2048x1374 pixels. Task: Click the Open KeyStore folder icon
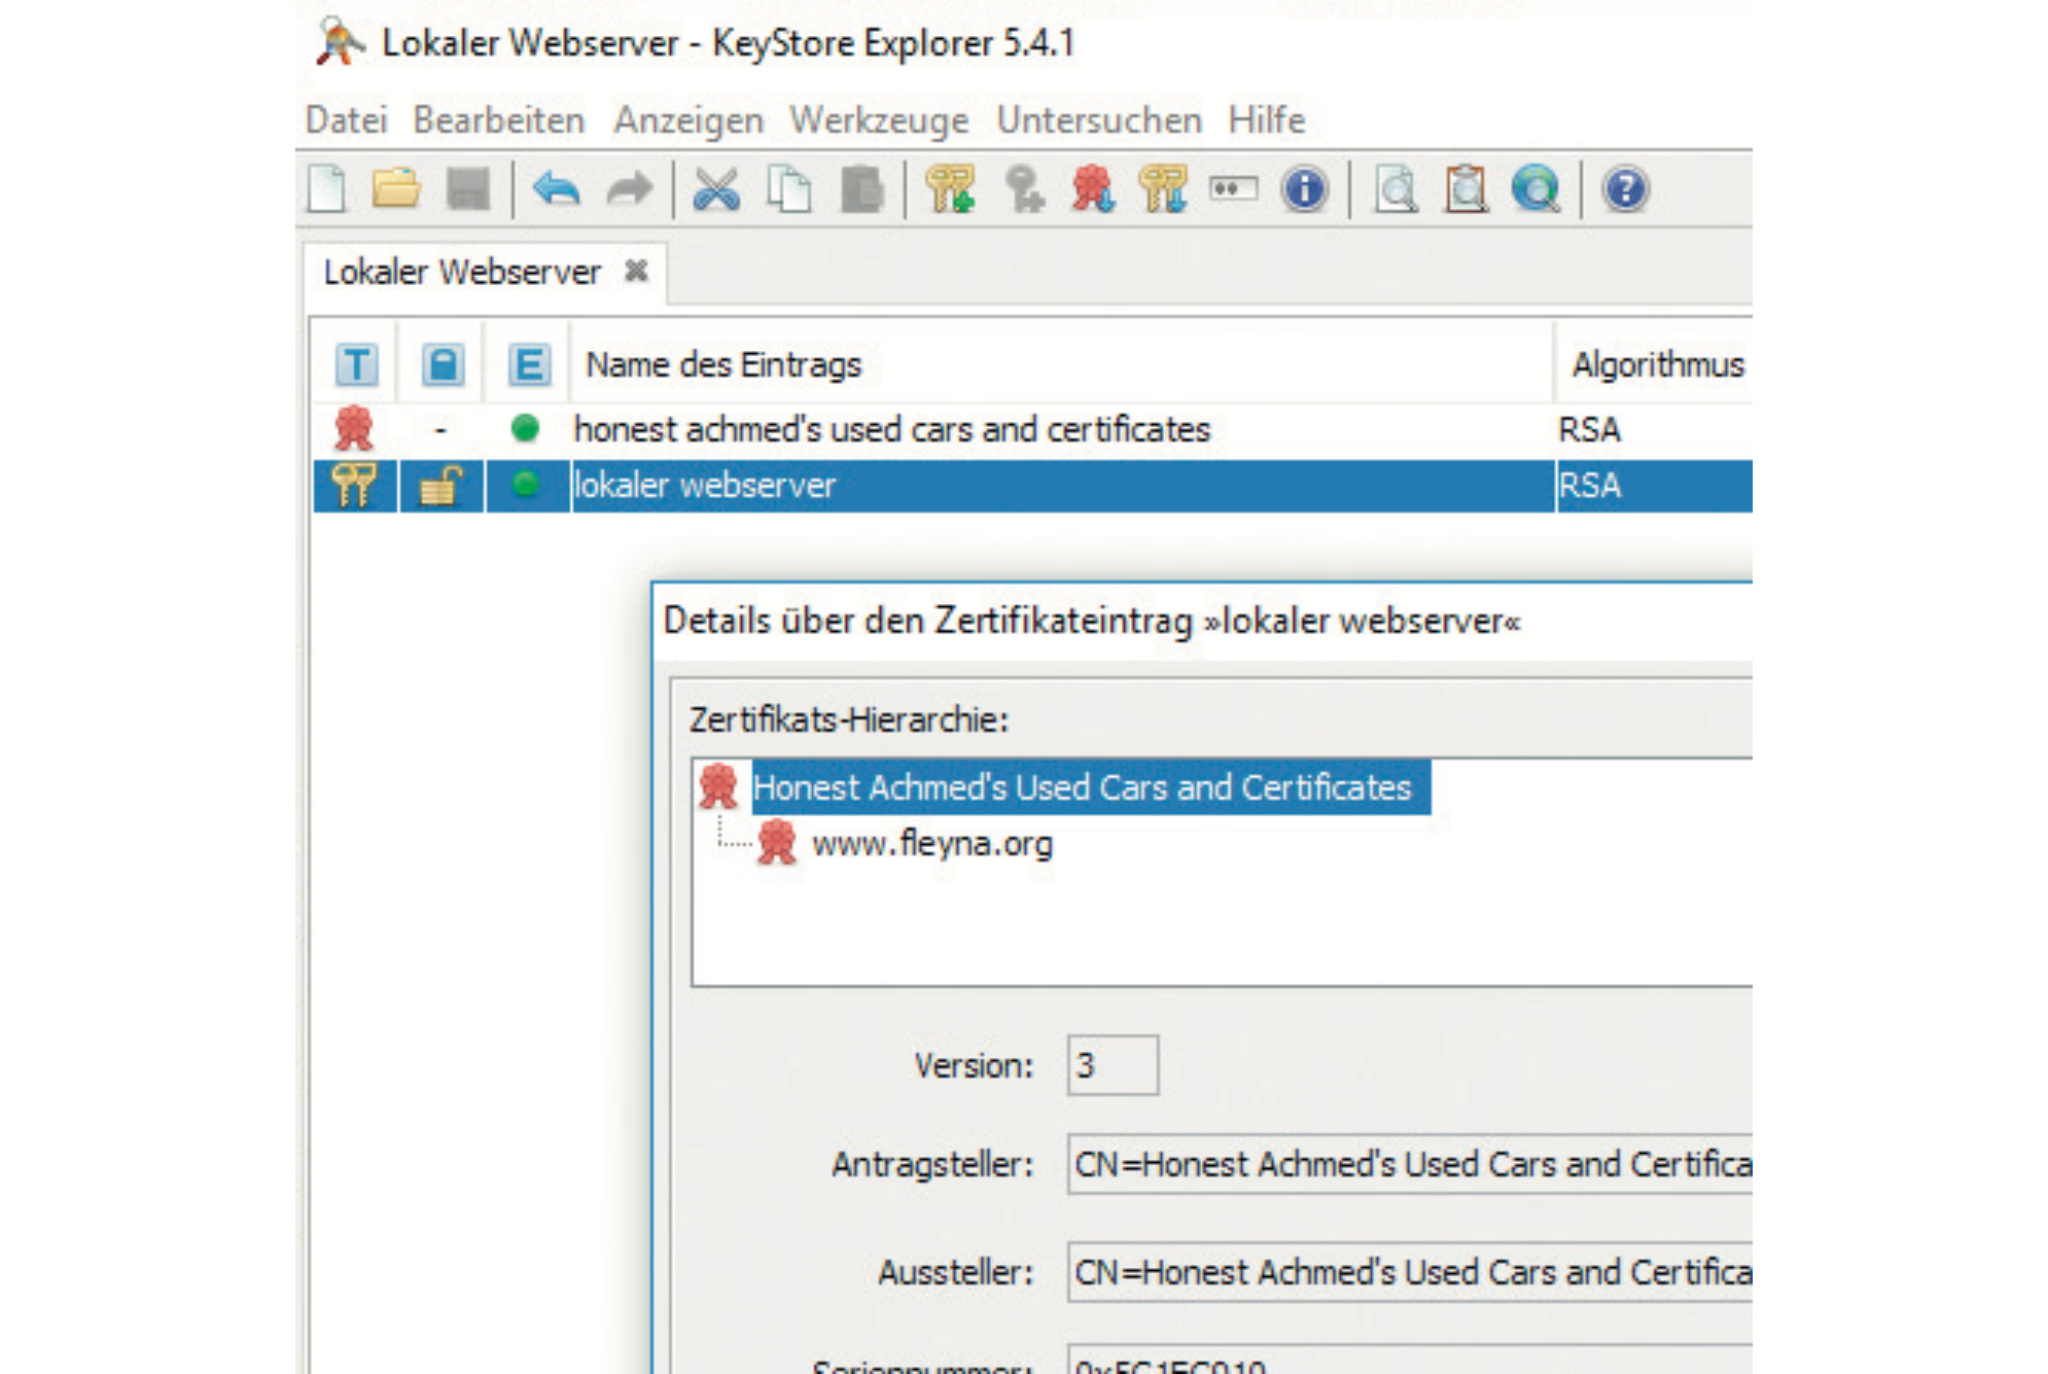(396, 188)
